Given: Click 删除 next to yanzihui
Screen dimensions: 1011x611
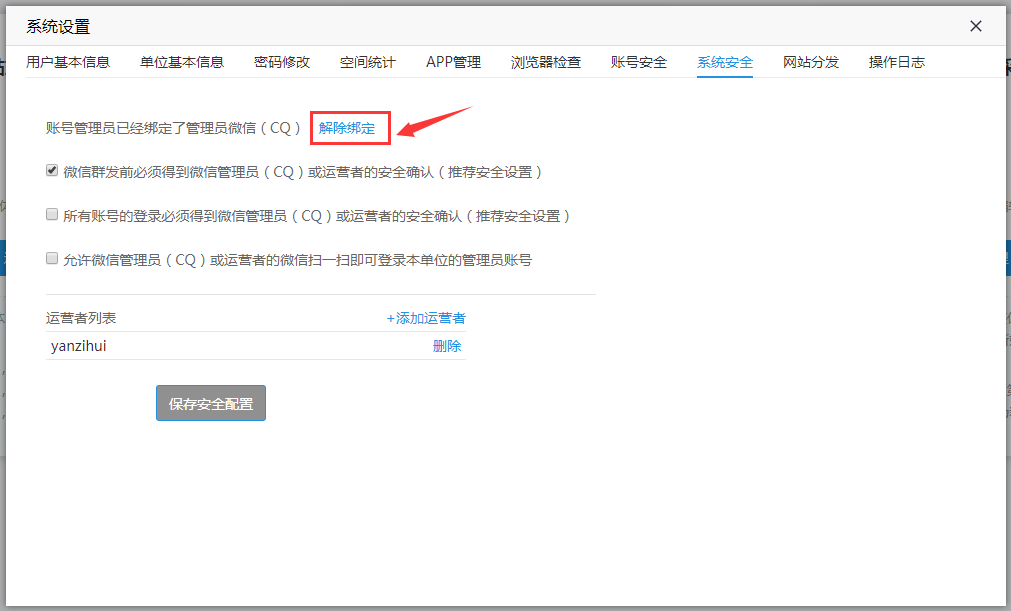Looking at the screenshot, I should [447, 346].
